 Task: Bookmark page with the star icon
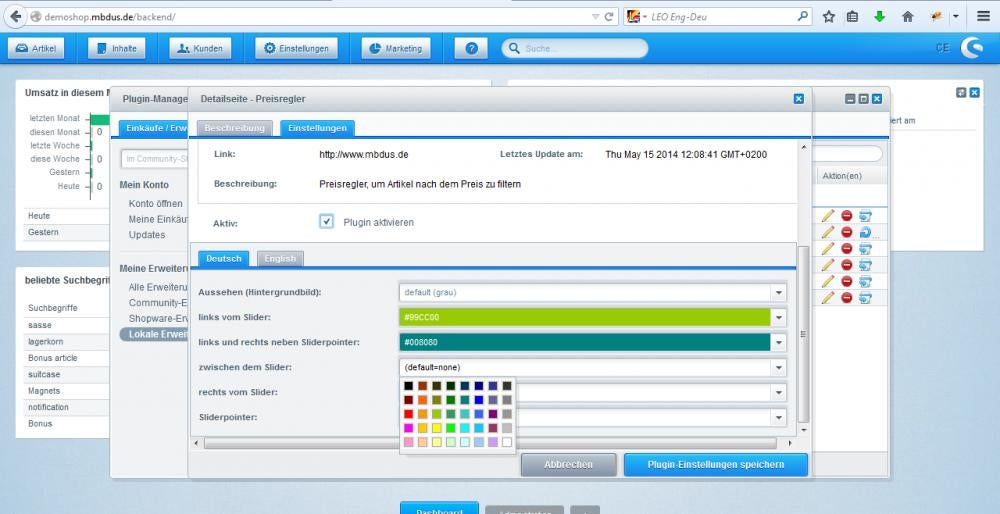(828, 17)
